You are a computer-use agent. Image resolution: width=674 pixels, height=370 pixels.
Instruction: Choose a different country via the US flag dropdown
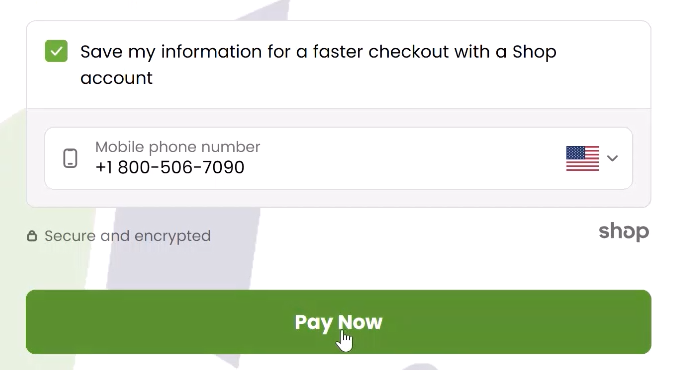592,158
